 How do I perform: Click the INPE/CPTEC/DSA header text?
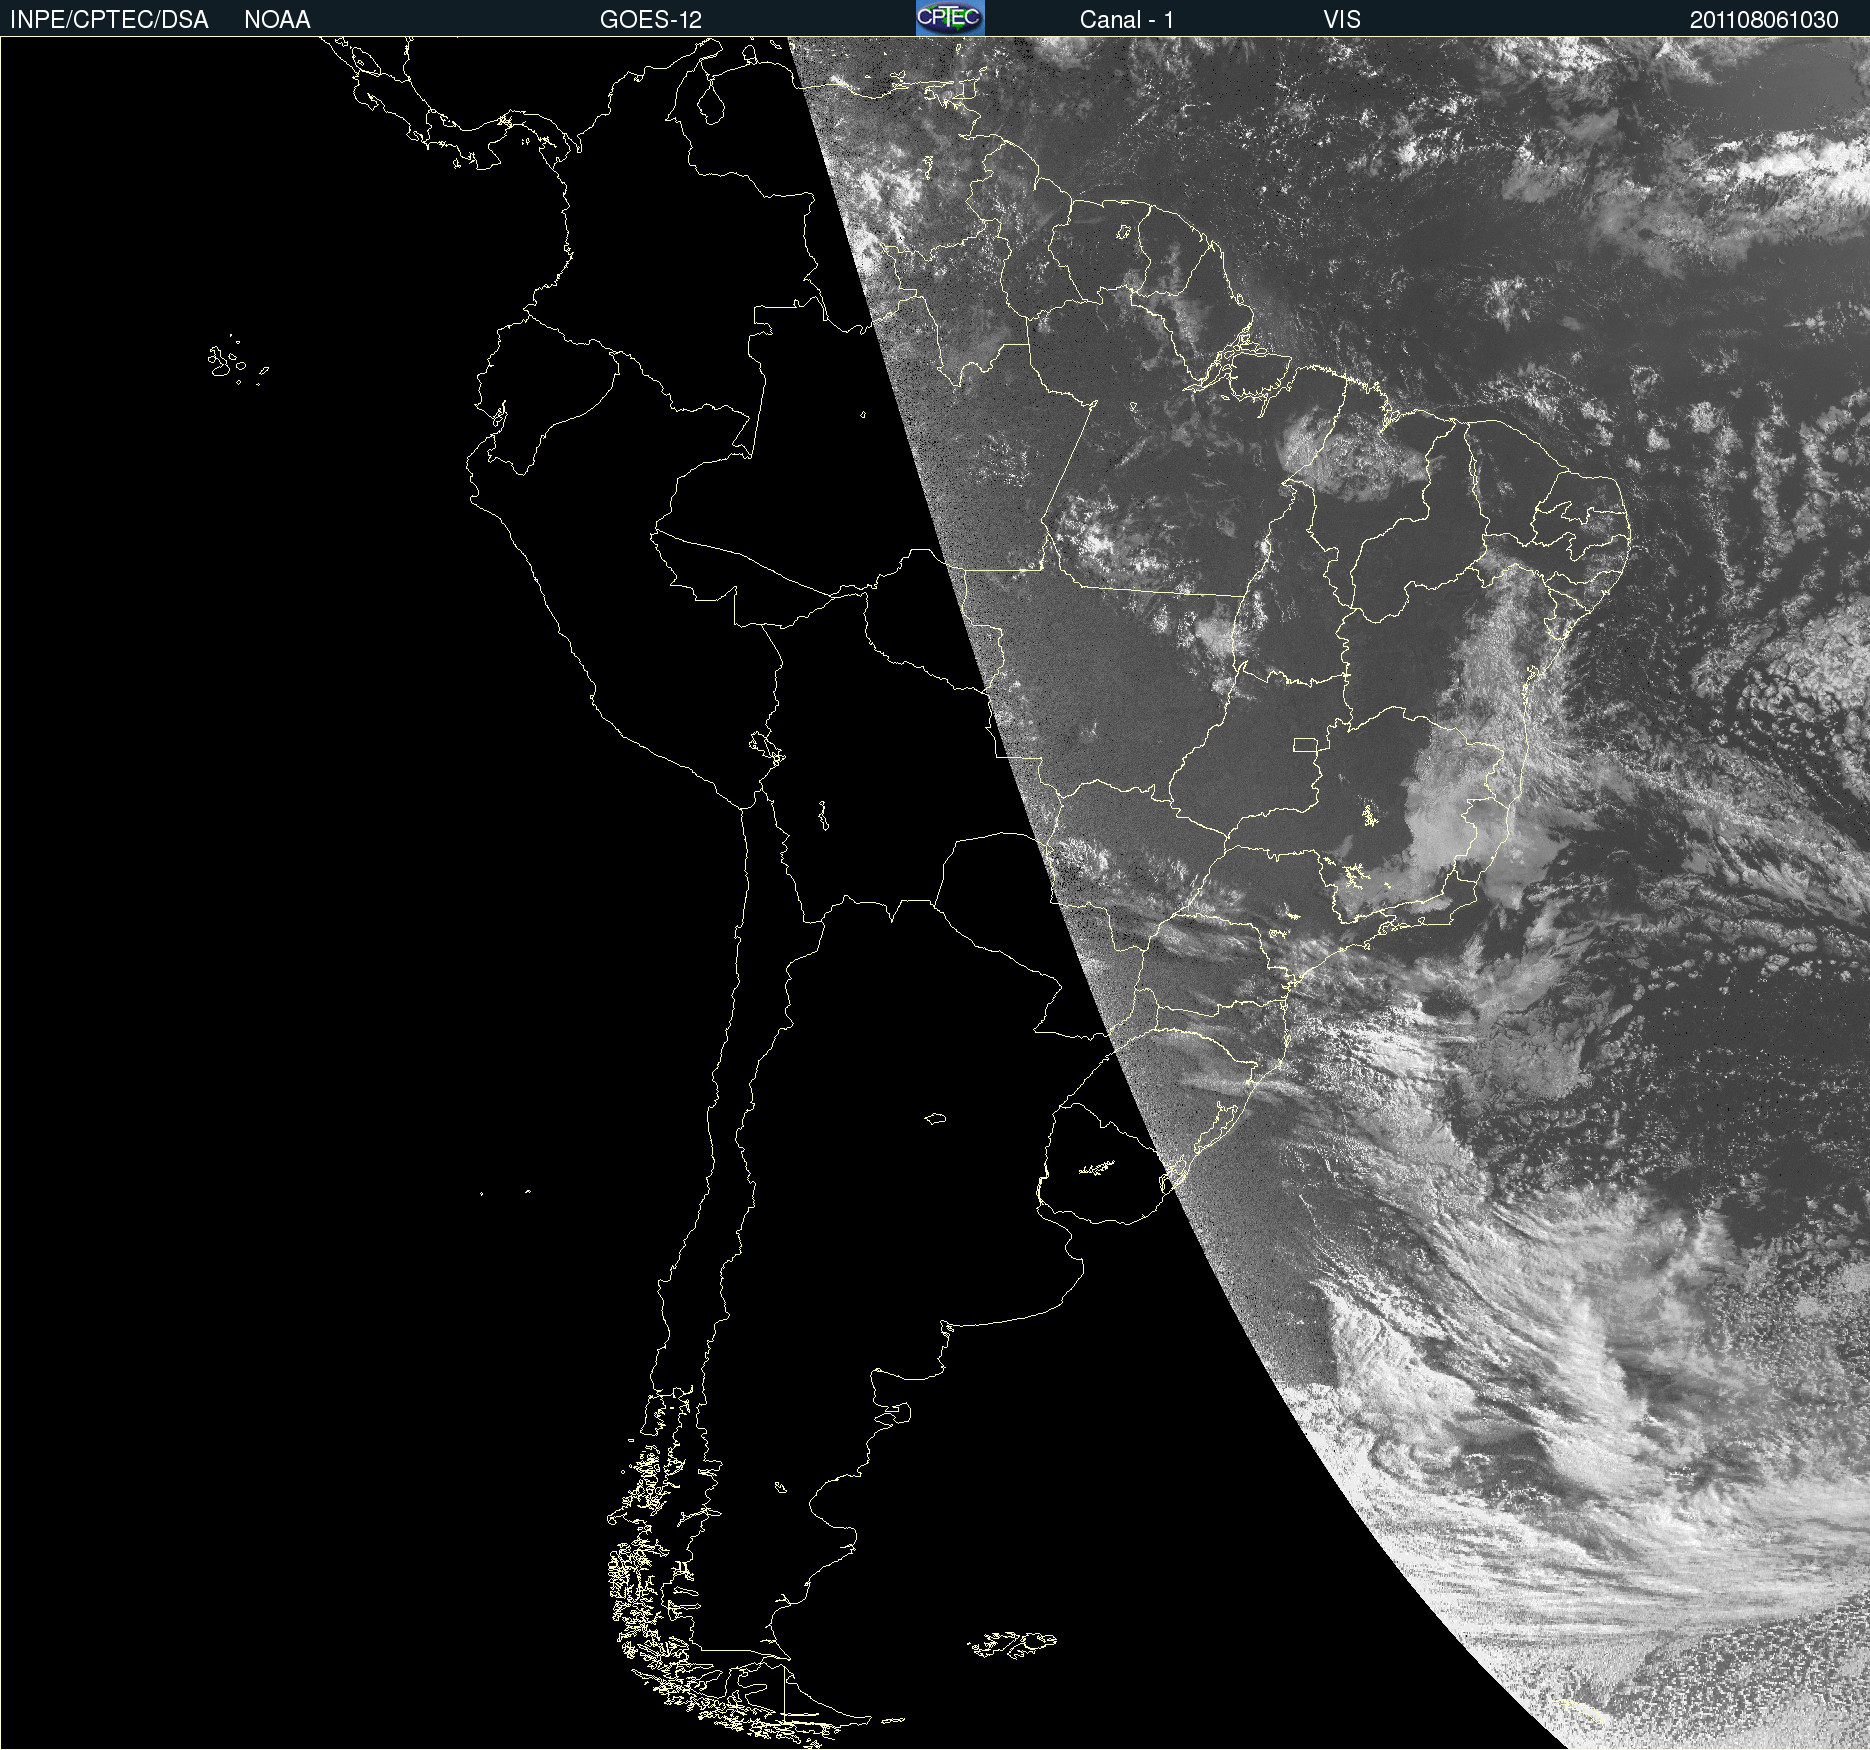point(109,20)
